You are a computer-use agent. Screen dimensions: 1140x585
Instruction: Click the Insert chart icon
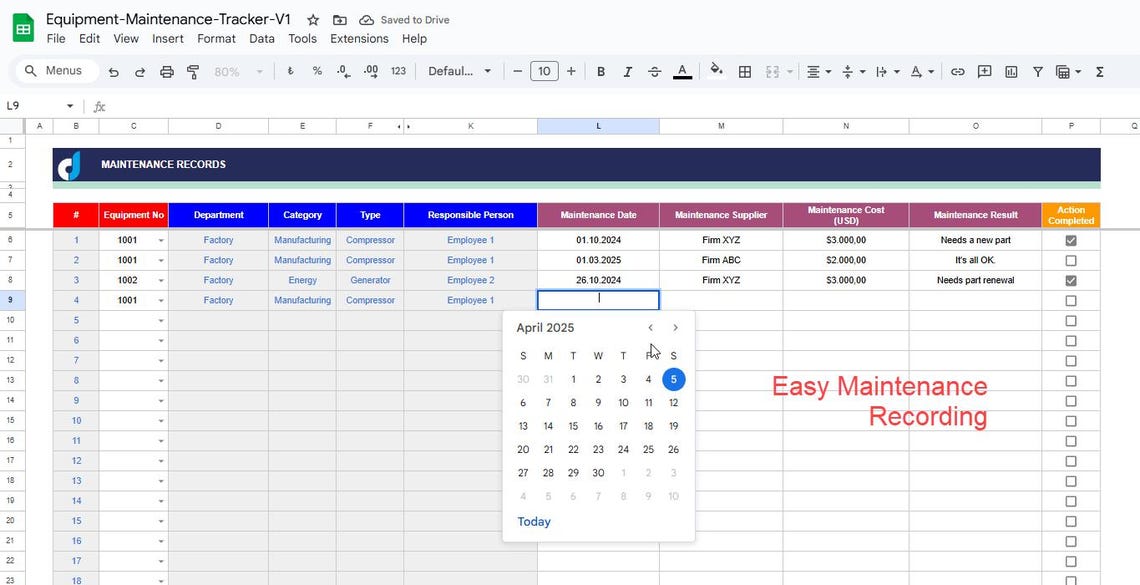click(1011, 71)
